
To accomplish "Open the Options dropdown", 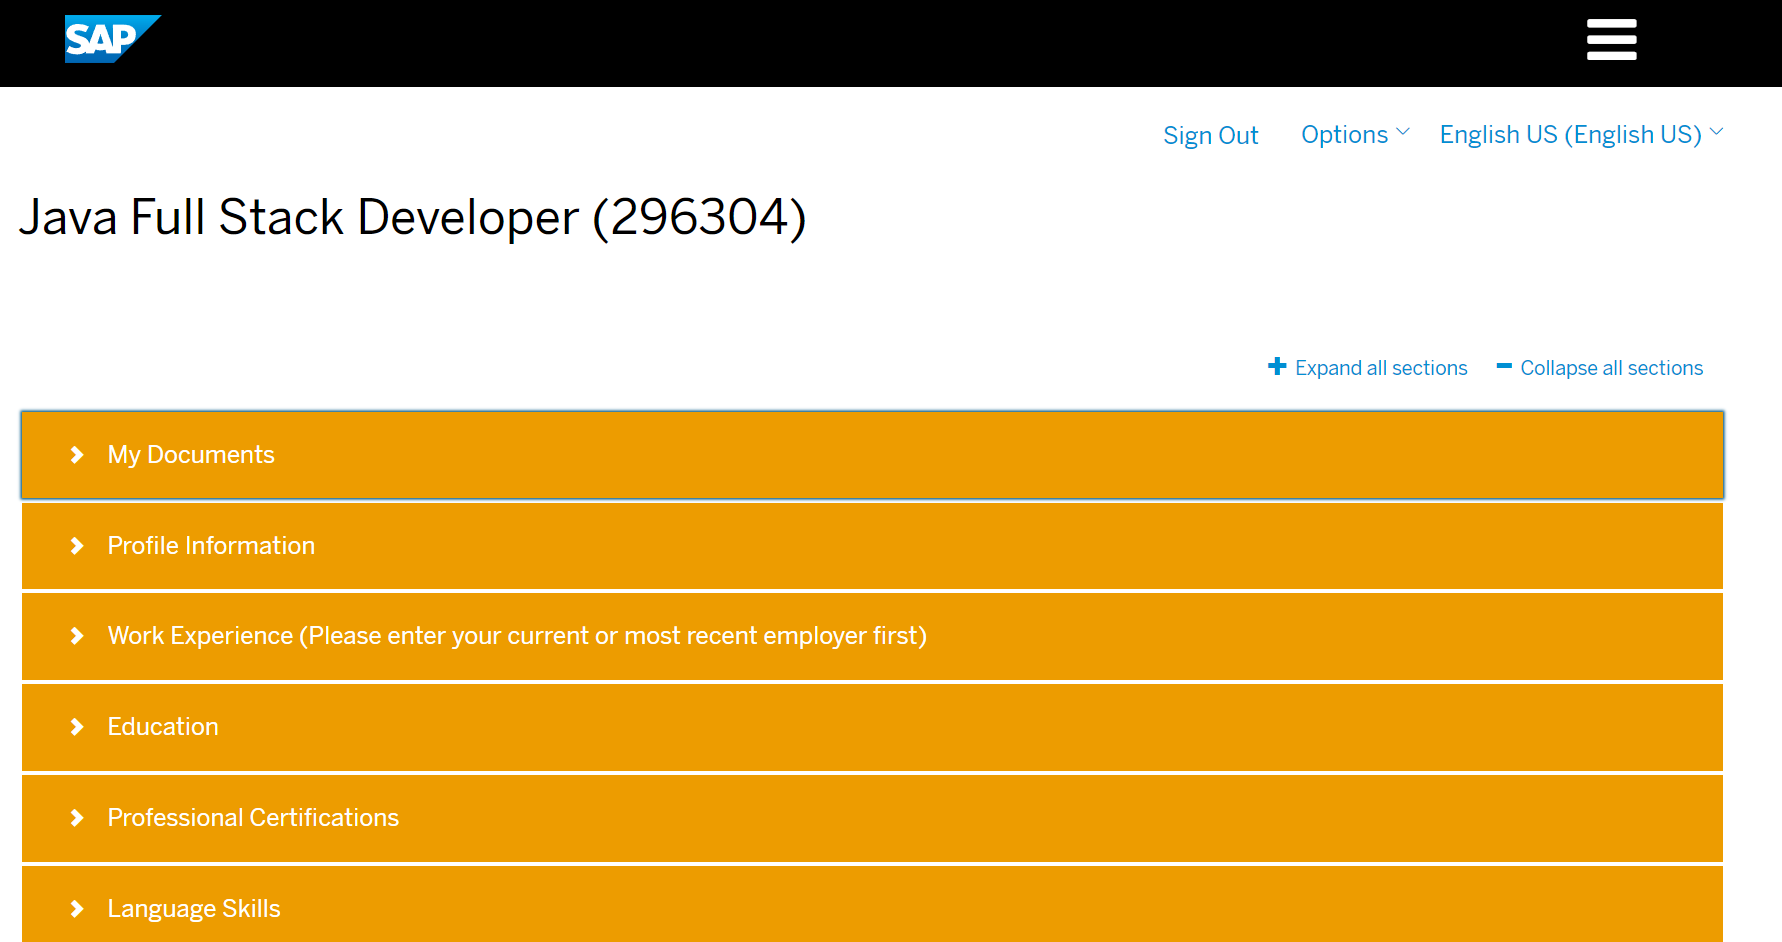I will (1355, 134).
